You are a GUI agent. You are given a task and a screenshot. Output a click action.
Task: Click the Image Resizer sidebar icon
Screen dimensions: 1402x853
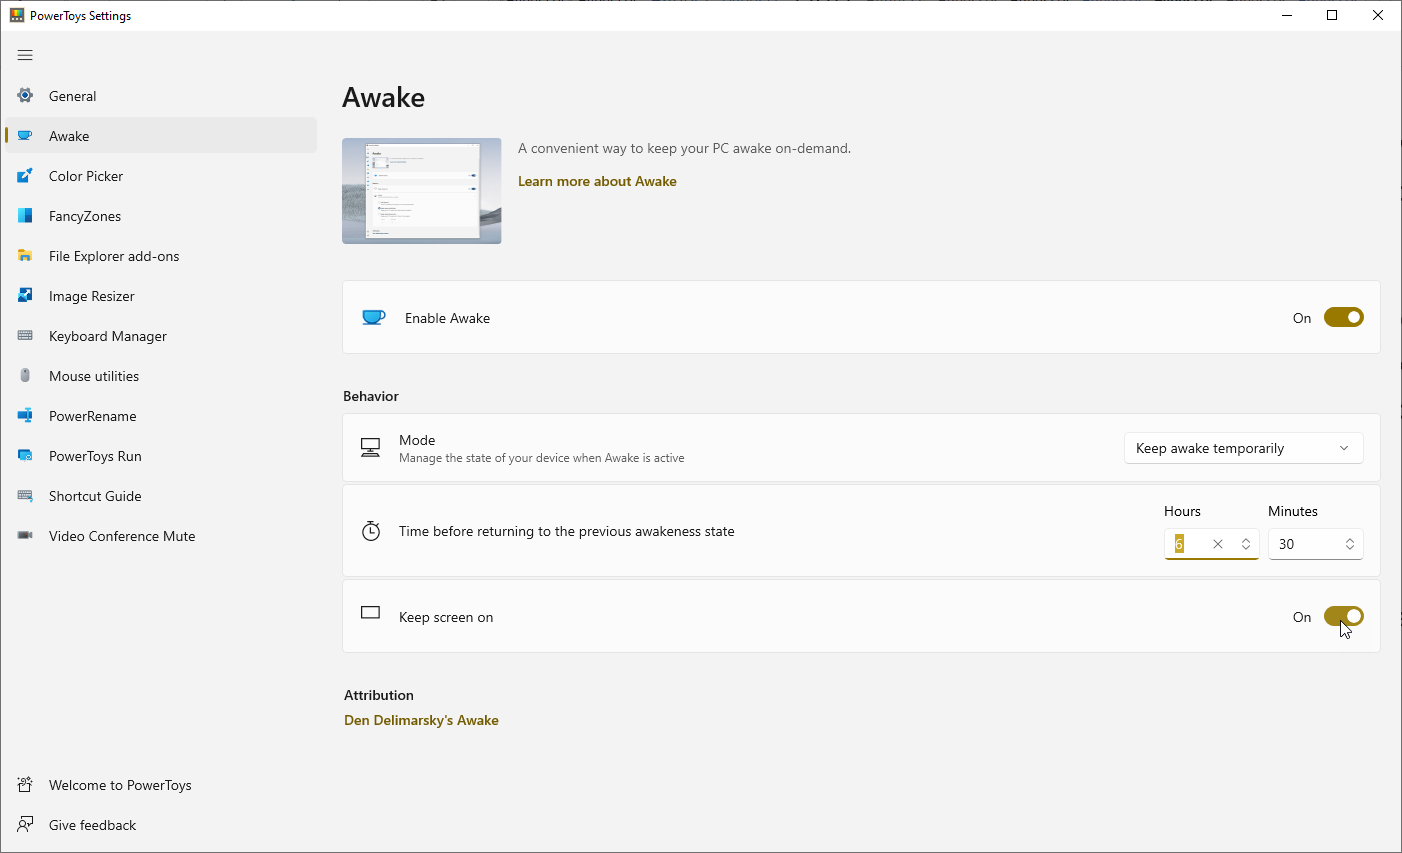tap(25, 296)
